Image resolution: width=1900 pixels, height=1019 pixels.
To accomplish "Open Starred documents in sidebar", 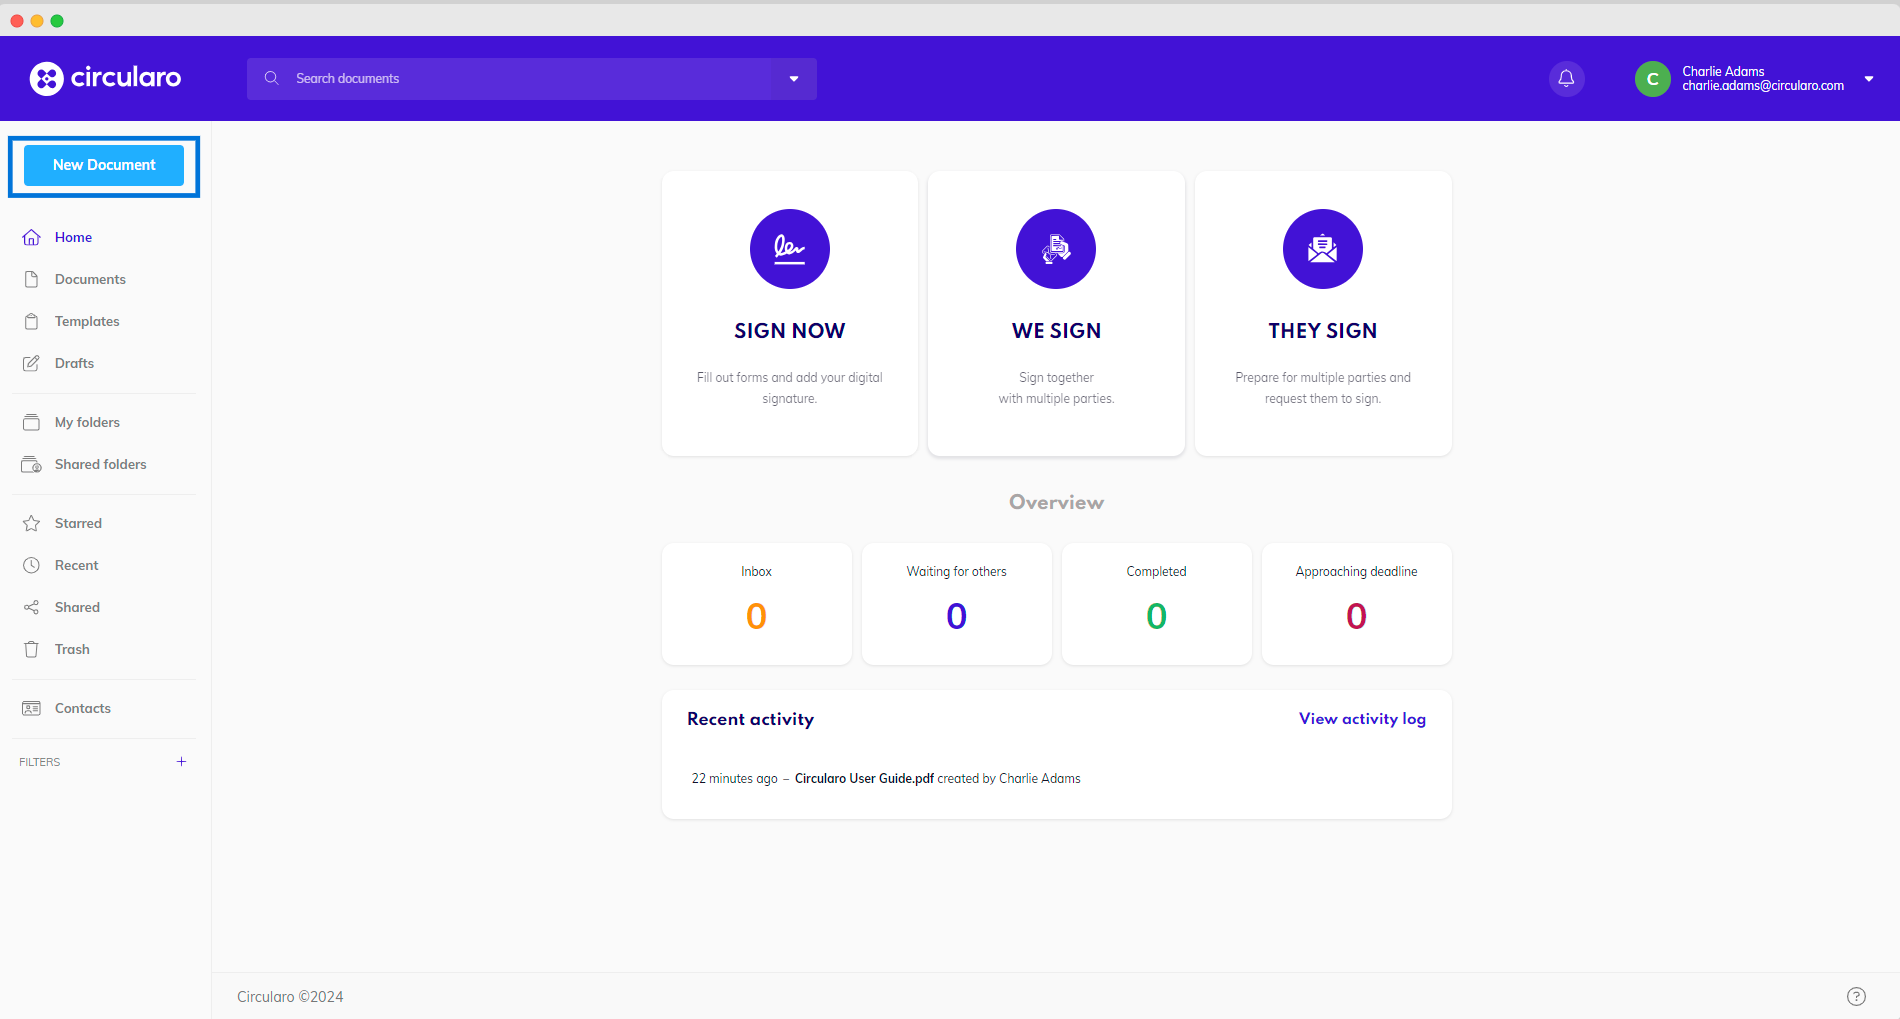I will point(78,523).
